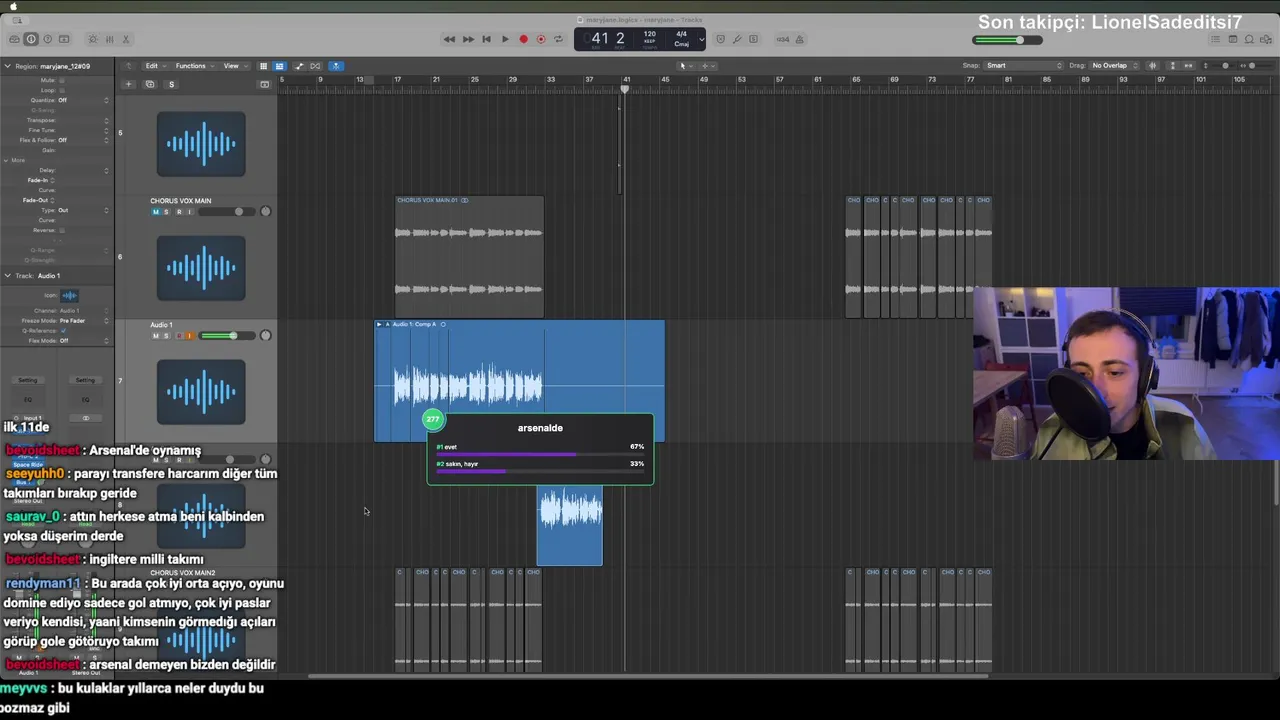This screenshot has height=720, width=1280.
Task: Open LCD display mode dropdown arrow
Action: point(701,40)
